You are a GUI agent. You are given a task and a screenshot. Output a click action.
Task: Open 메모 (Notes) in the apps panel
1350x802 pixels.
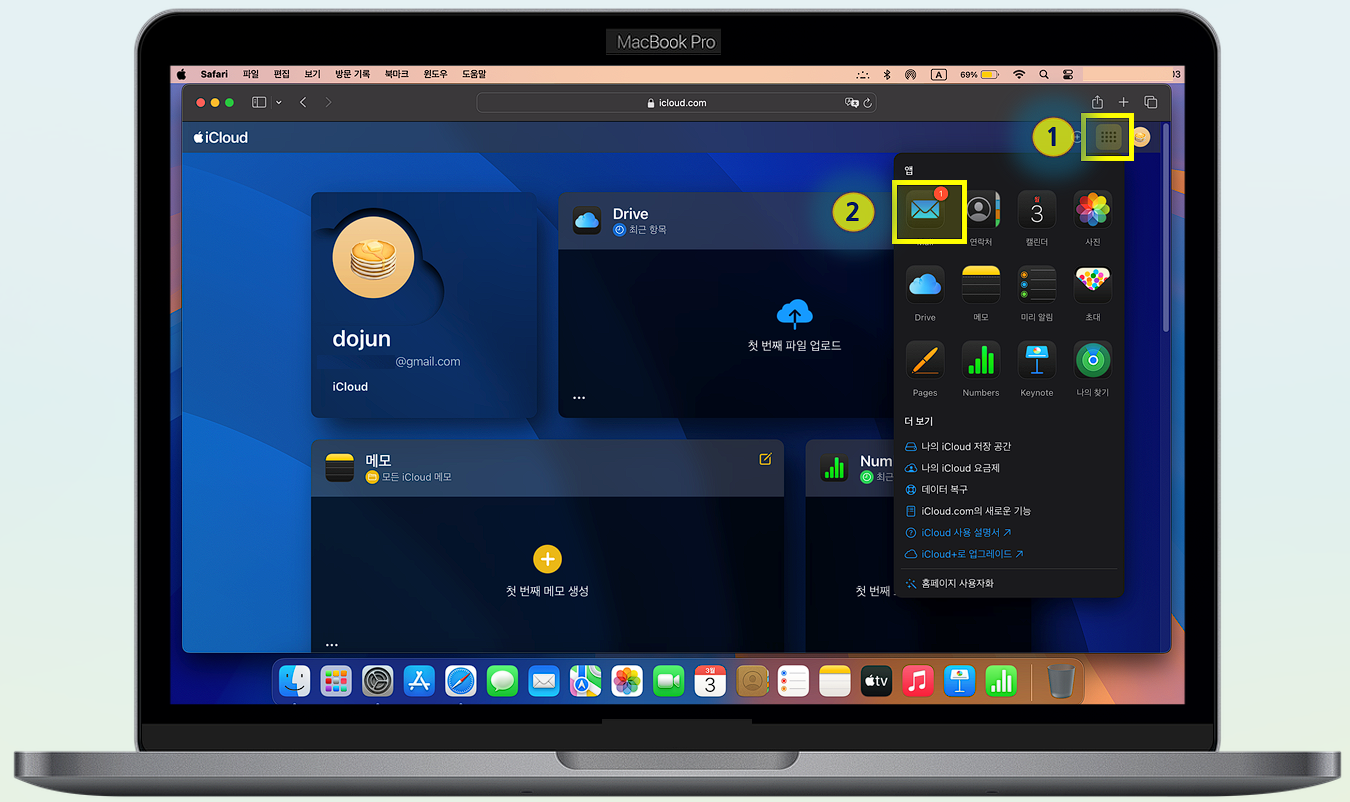tap(981, 285)
